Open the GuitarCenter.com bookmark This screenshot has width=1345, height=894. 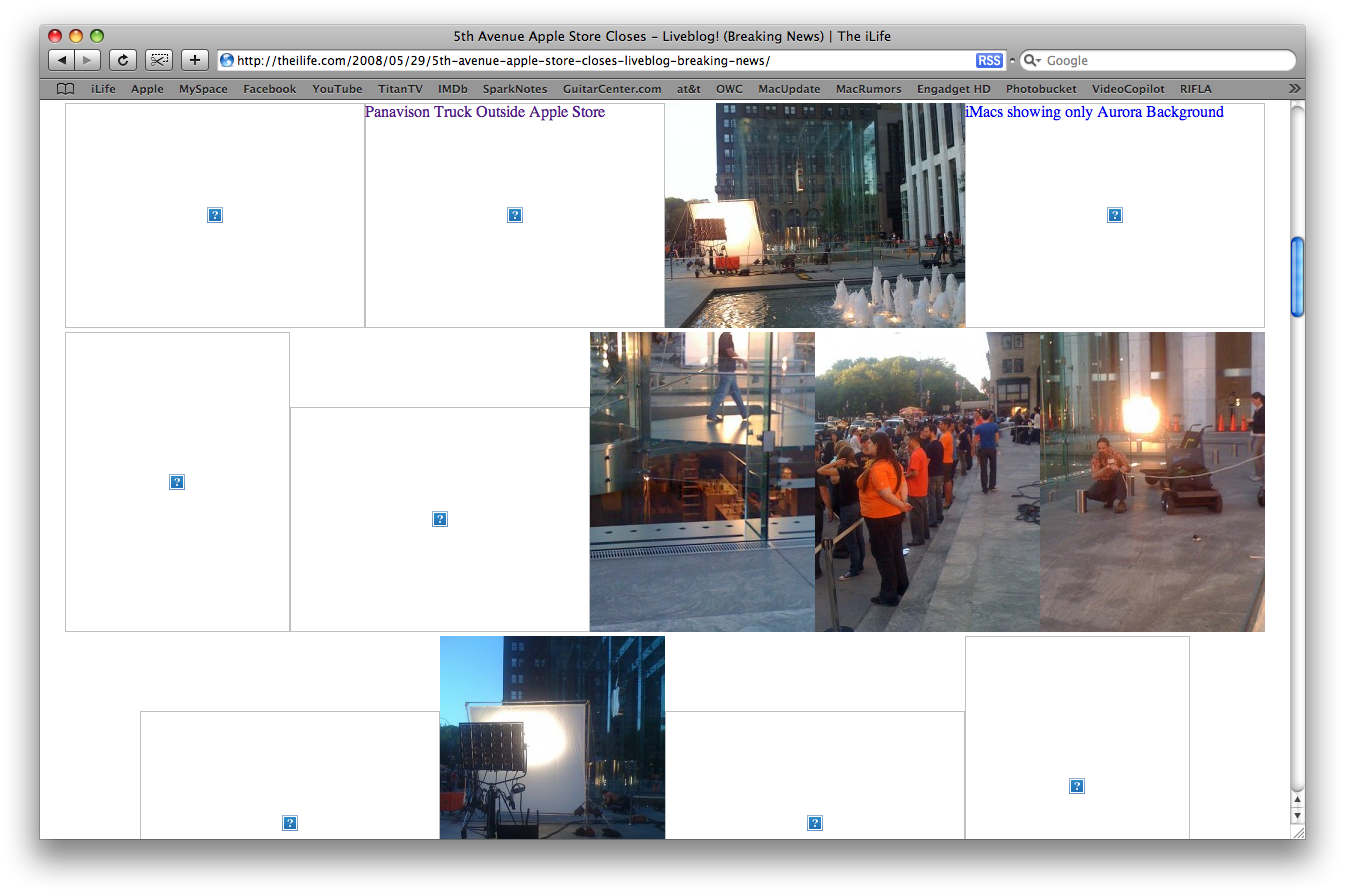pos(612,89)
